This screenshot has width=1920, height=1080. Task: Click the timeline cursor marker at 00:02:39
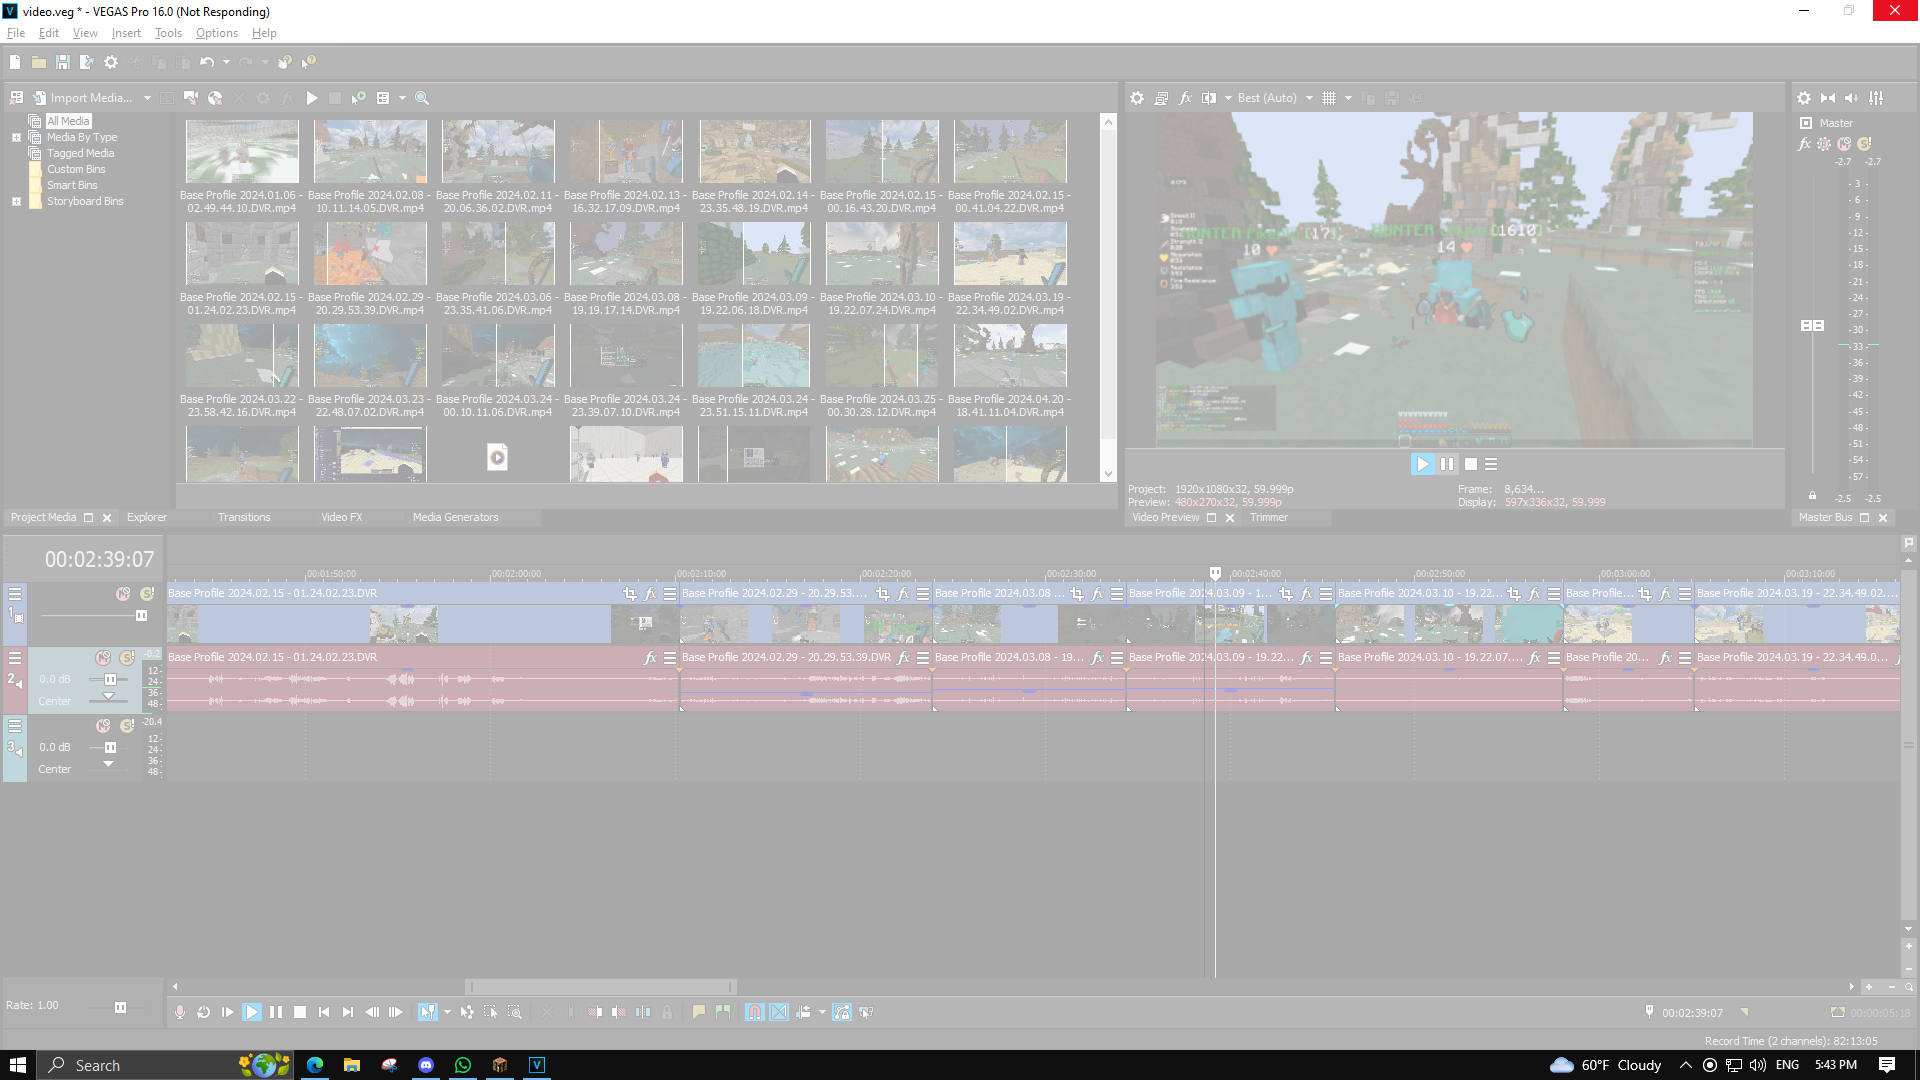1215,573
